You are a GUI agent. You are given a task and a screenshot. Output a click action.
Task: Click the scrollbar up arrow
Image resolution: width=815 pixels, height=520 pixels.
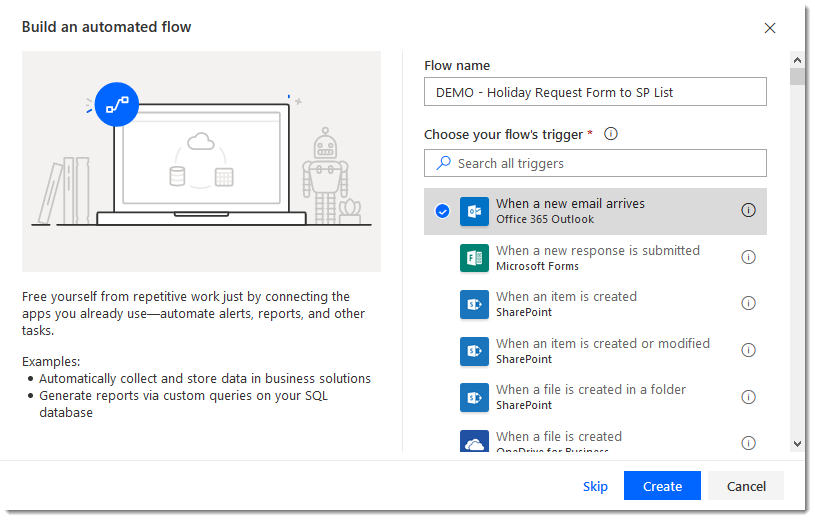(x=797, y=60)
